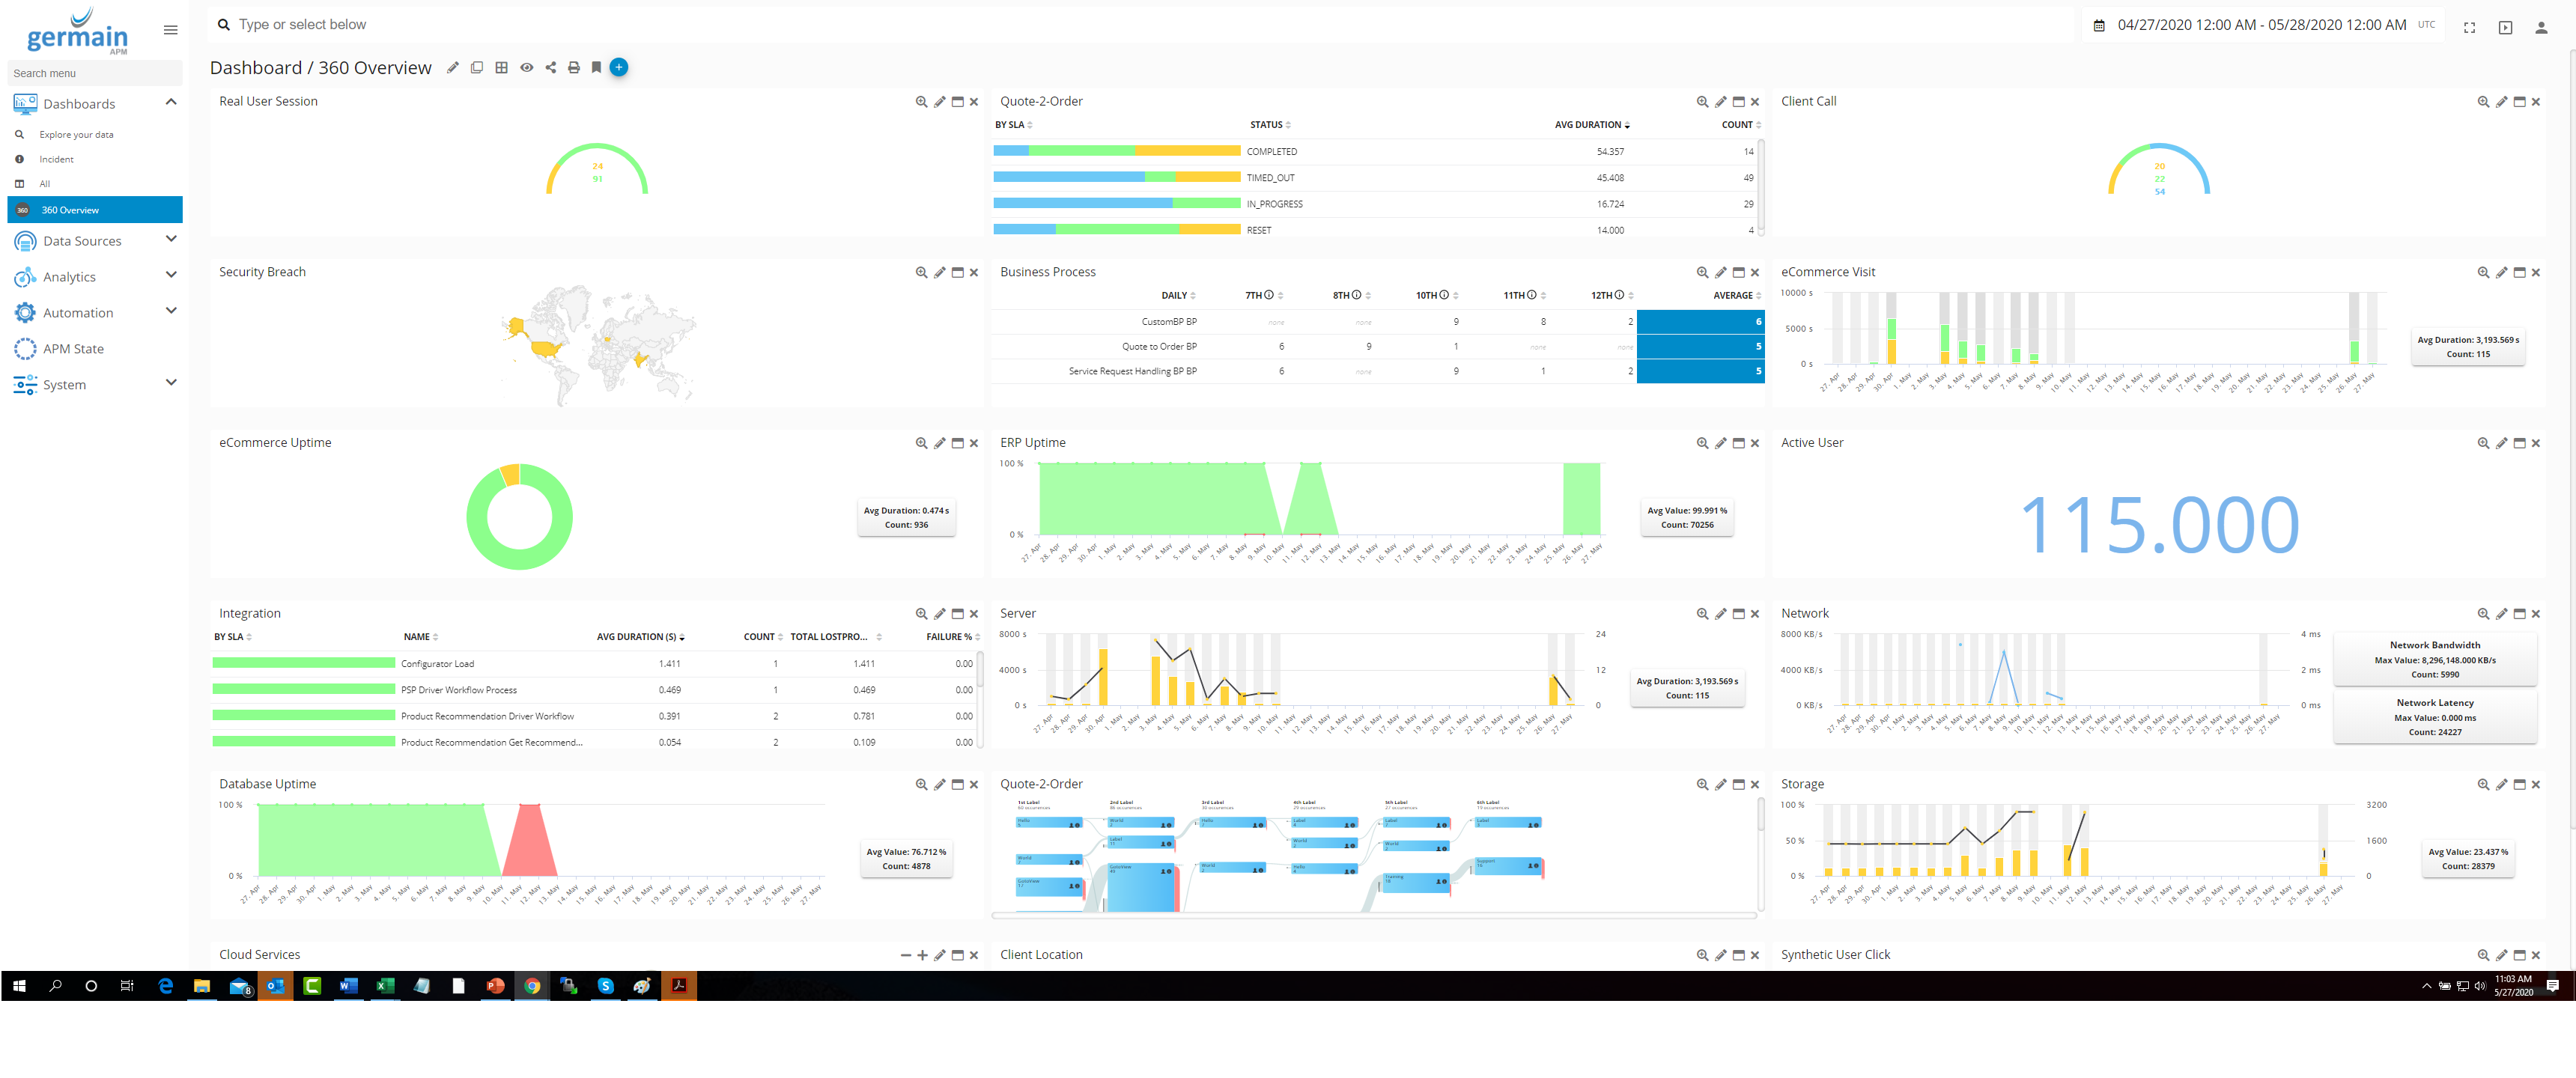Screen dimensions: 2576x1078
Task: Edit the Active User widget with pencil
Action: click(2501, 444)
